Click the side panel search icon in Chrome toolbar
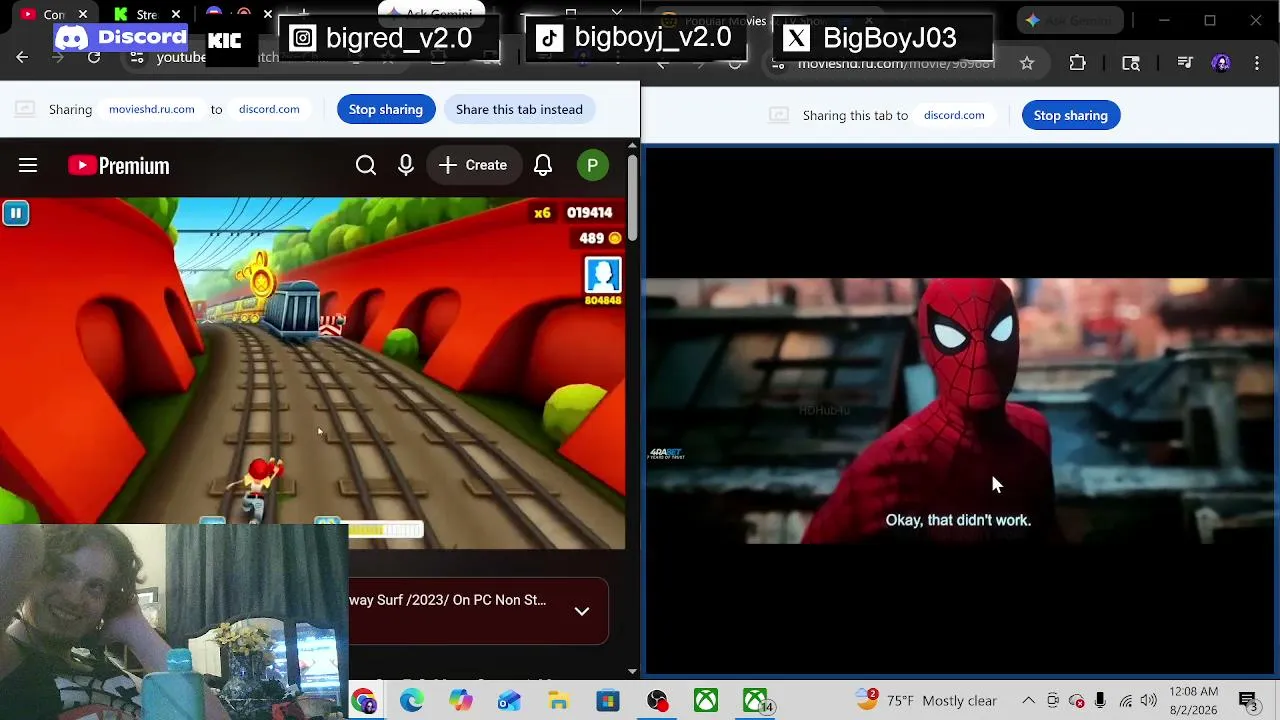Viewport: 1280px width, 720px height. click(1131, 63)
